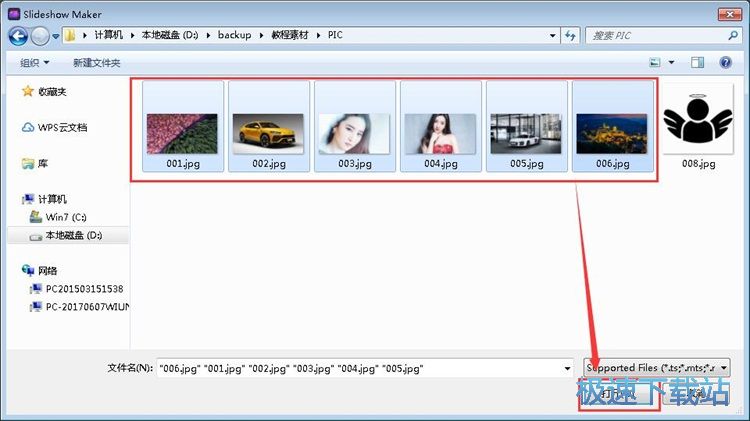
Task: Click the 005.jpg white car thumbnail
Action: pos(526,134)
